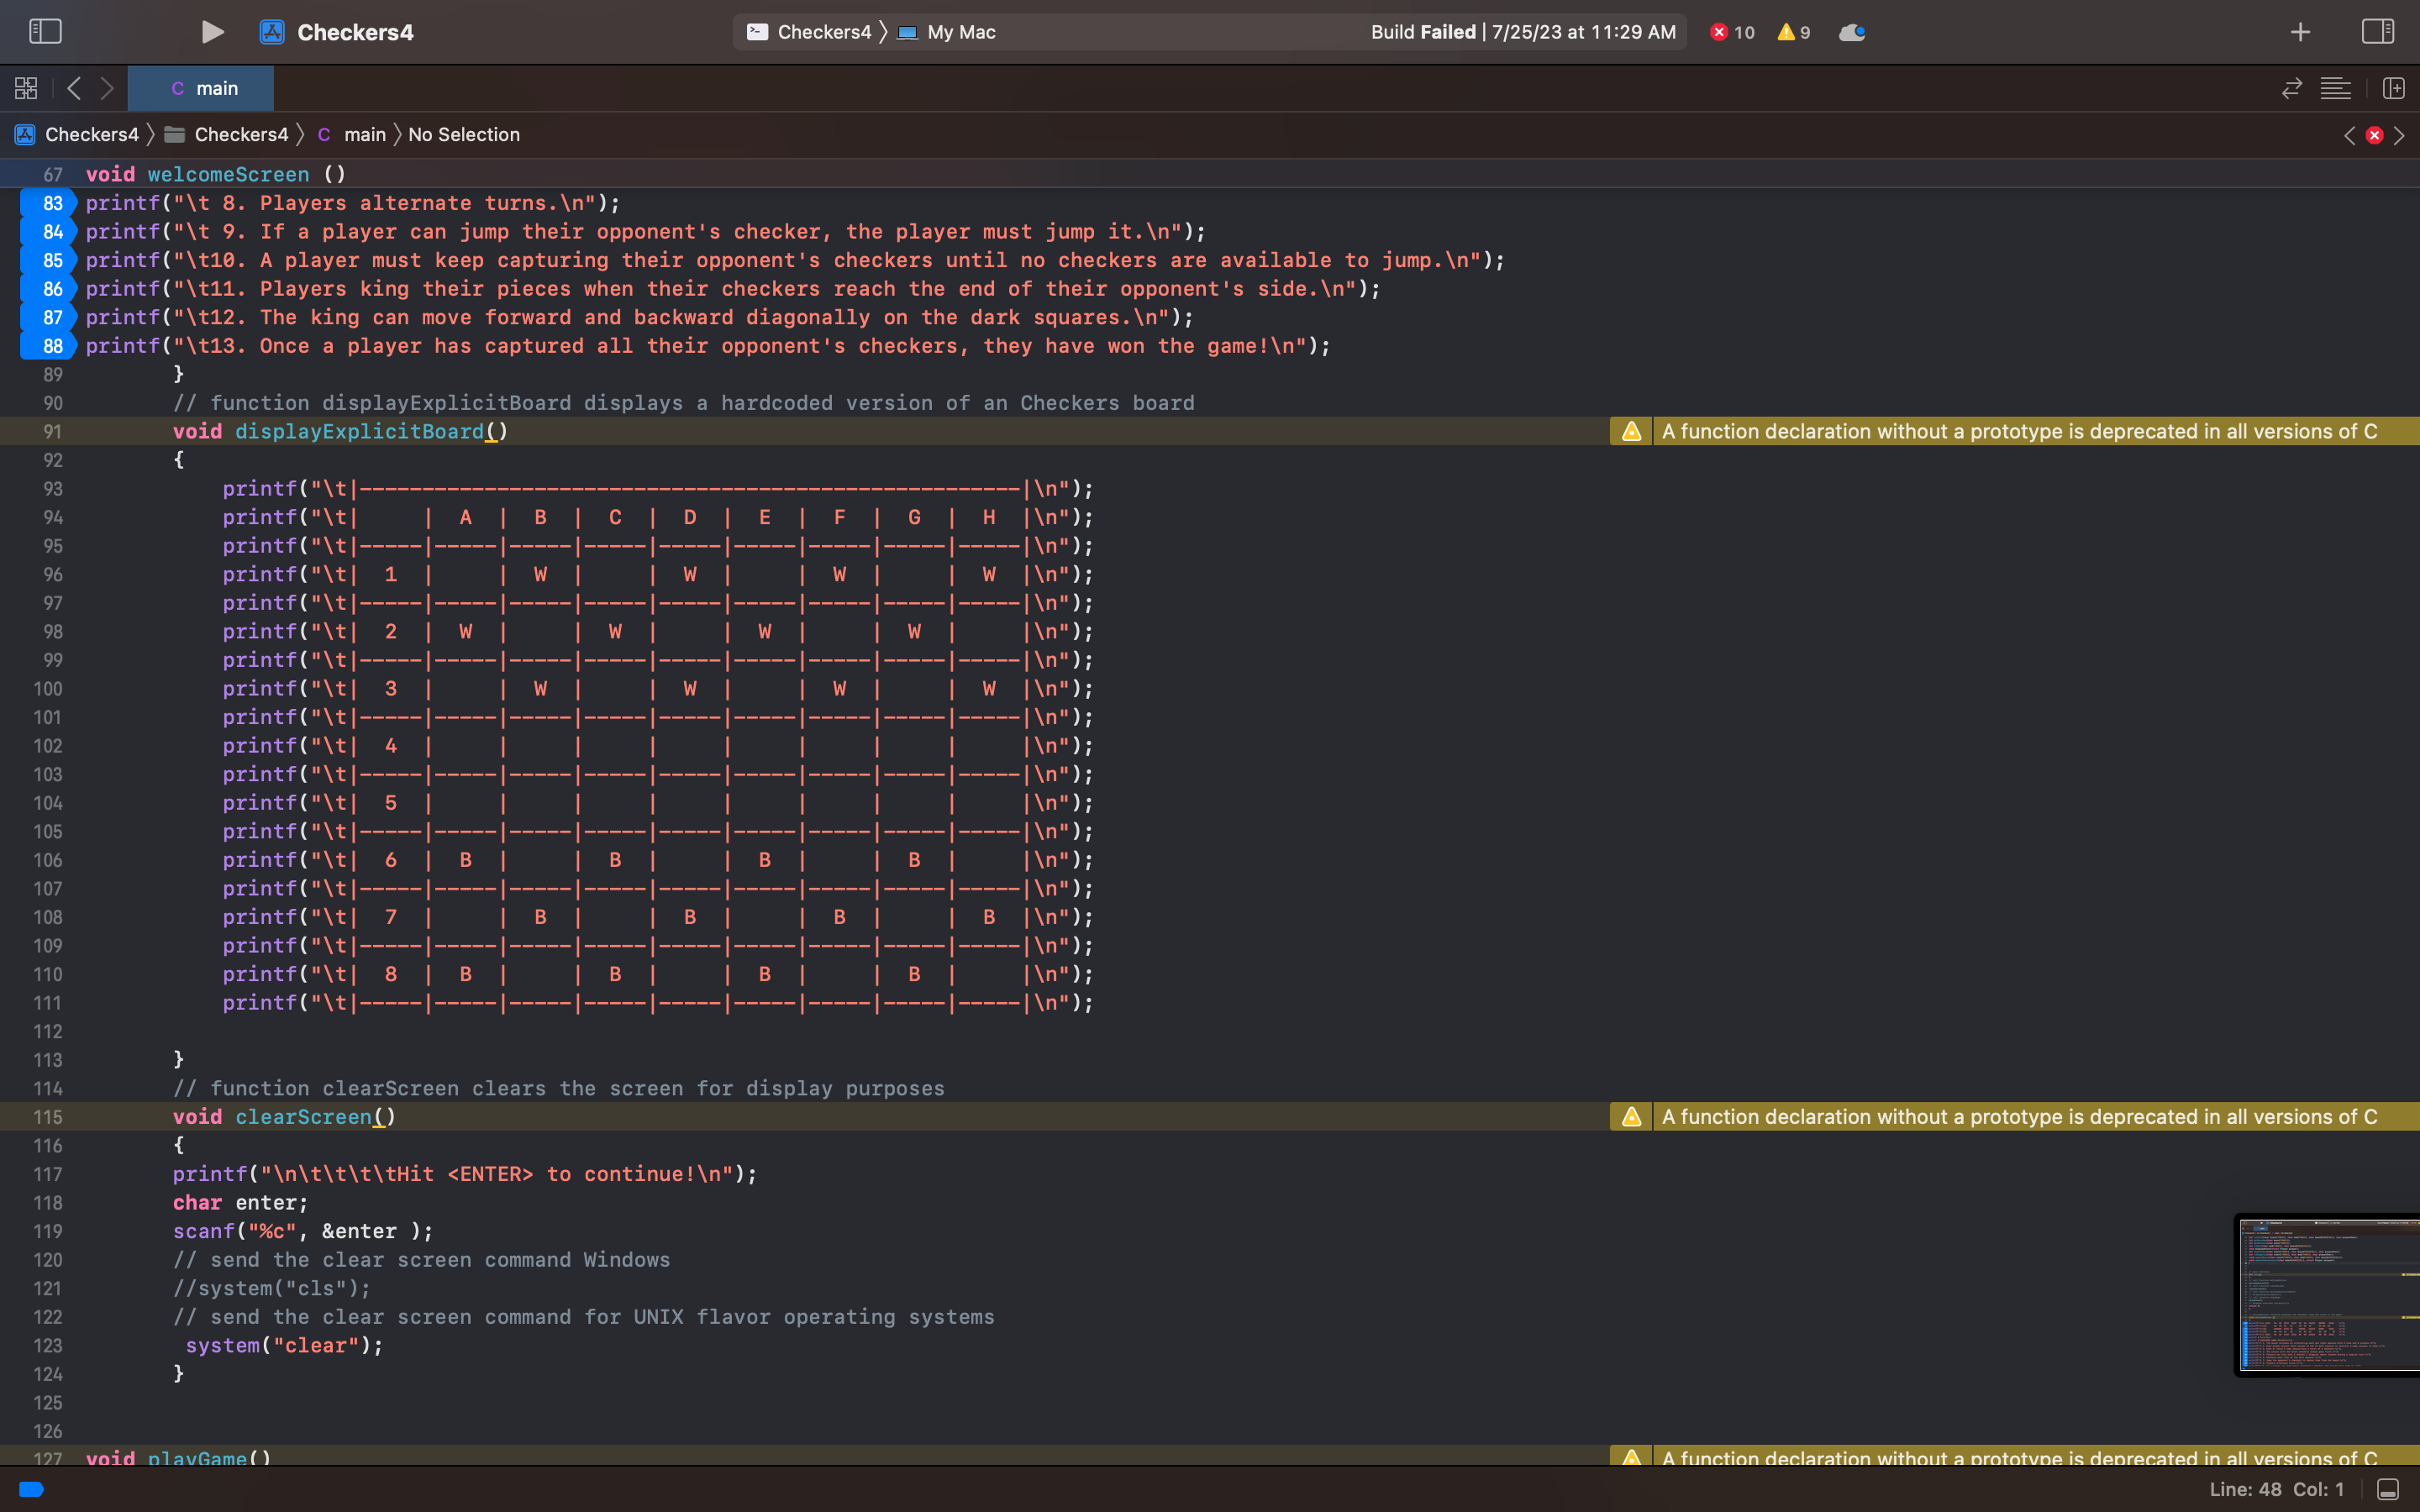Open the No Selection function picker in jump bar
2420x1512 pixels.
[463, 134]
